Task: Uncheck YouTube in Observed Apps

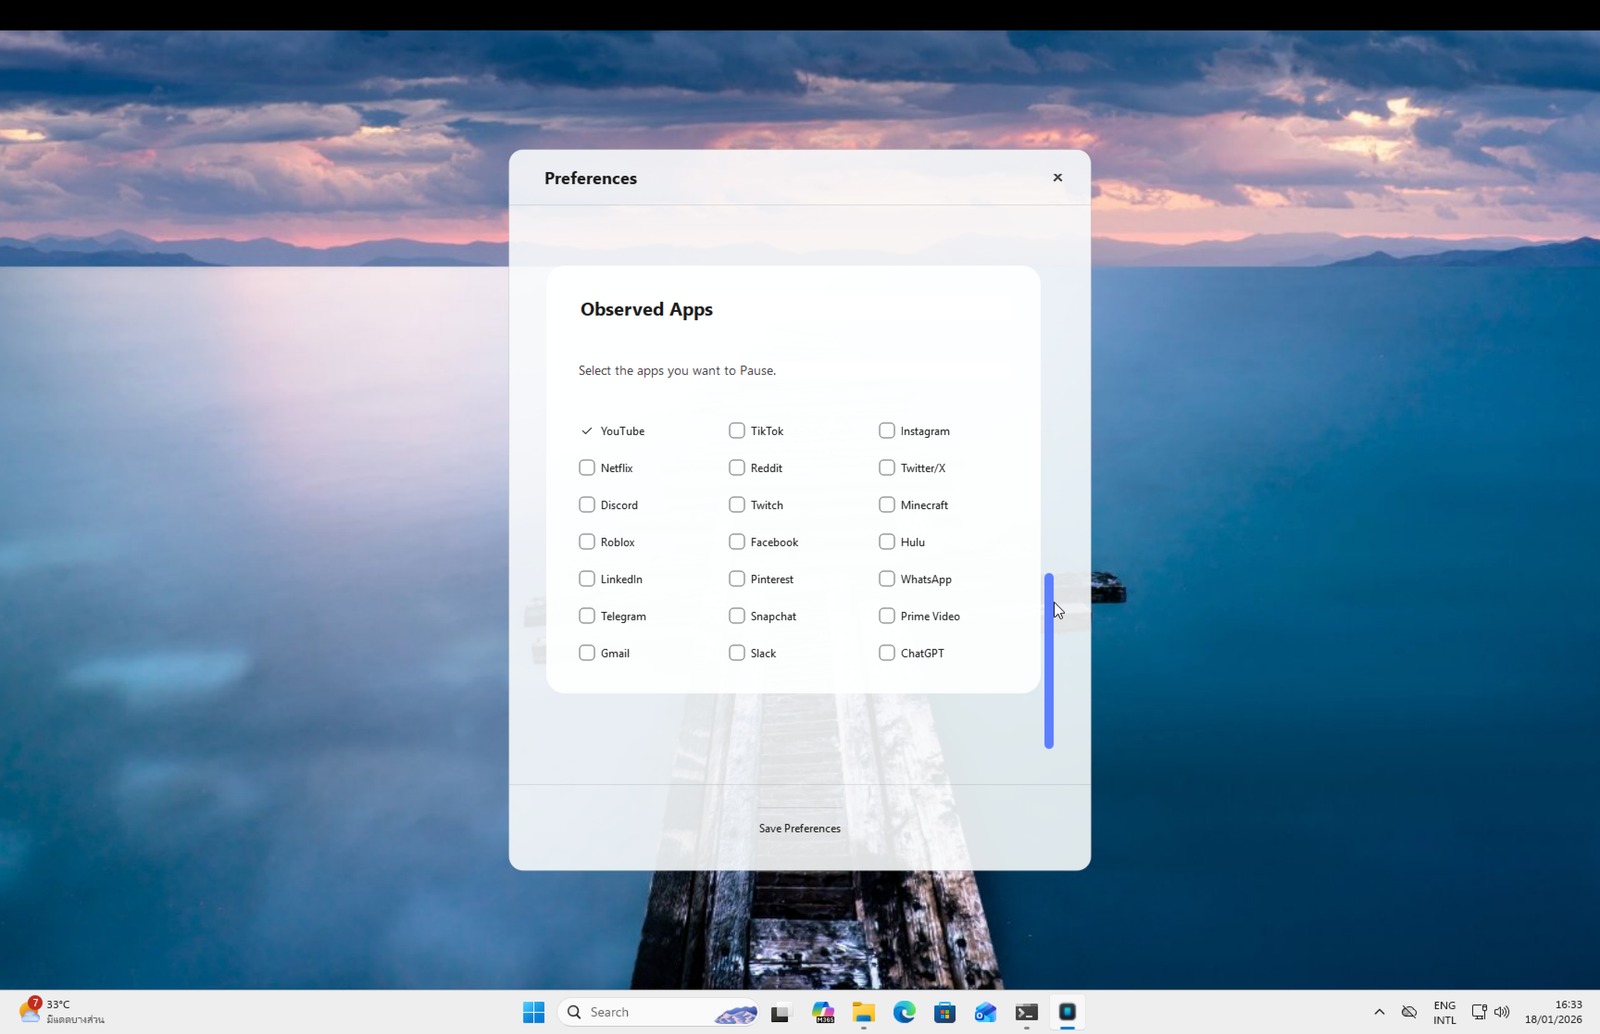Action: click(x=587, y=430)
